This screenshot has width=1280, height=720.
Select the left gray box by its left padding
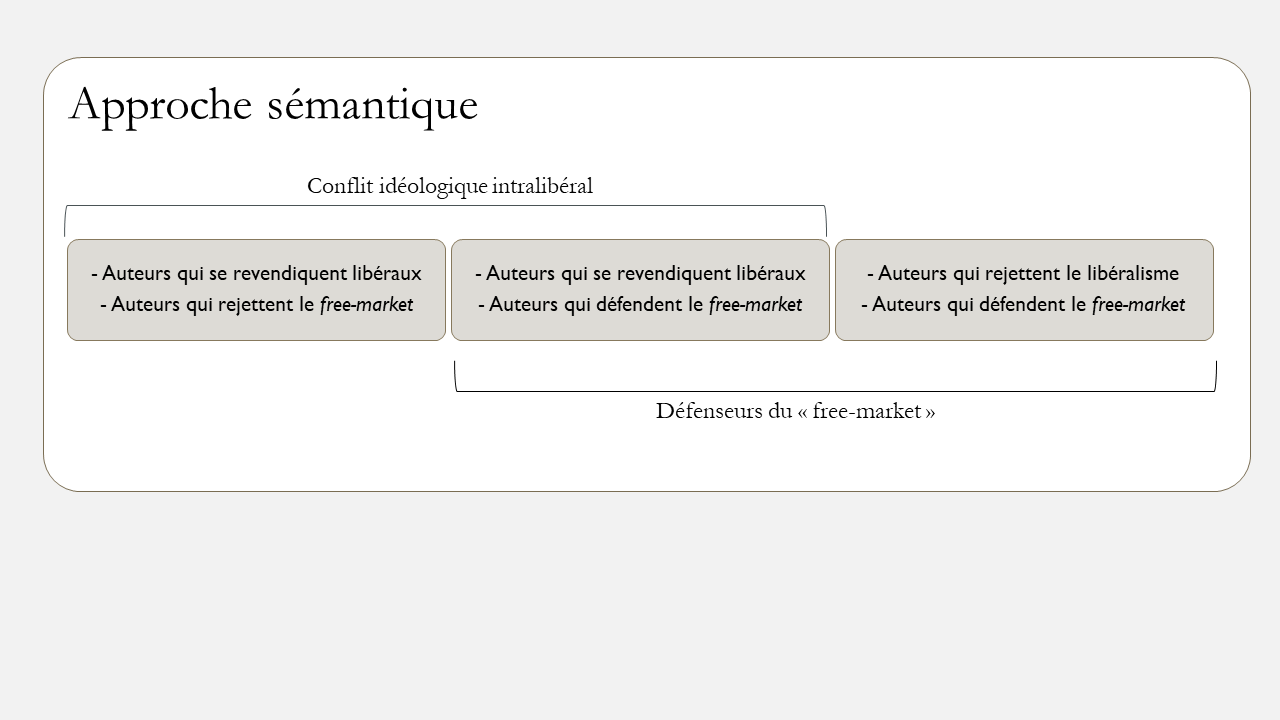78,290
